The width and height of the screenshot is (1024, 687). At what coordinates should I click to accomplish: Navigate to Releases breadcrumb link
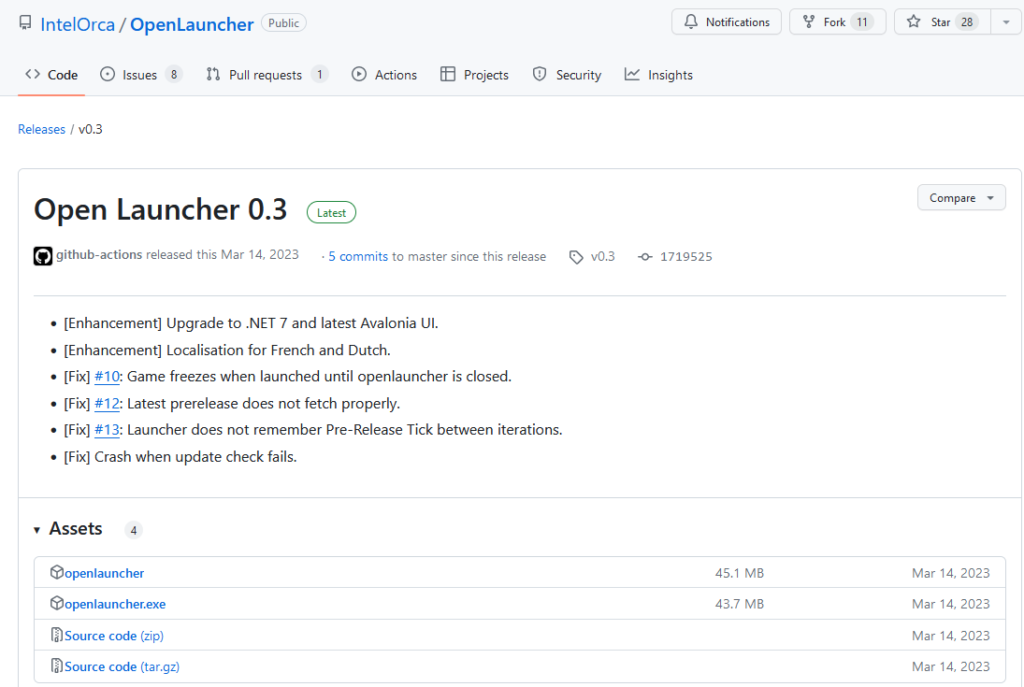coord(41,130)
